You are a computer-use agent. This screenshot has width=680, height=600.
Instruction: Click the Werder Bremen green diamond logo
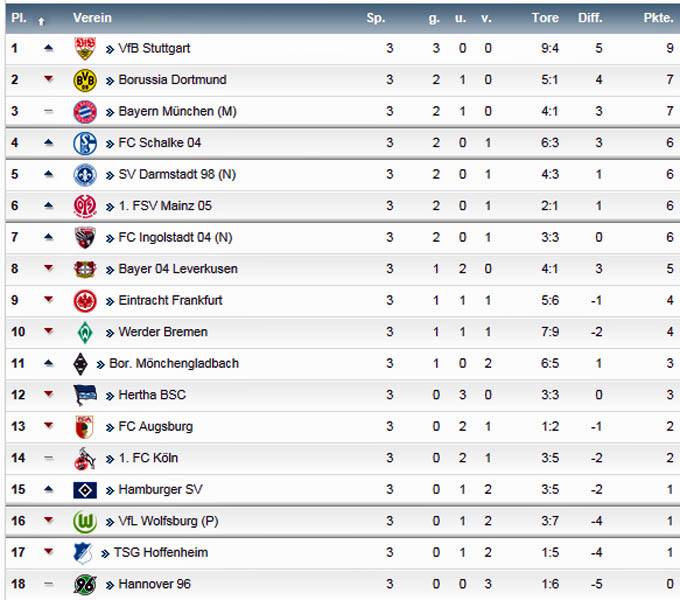click(85, 333)
